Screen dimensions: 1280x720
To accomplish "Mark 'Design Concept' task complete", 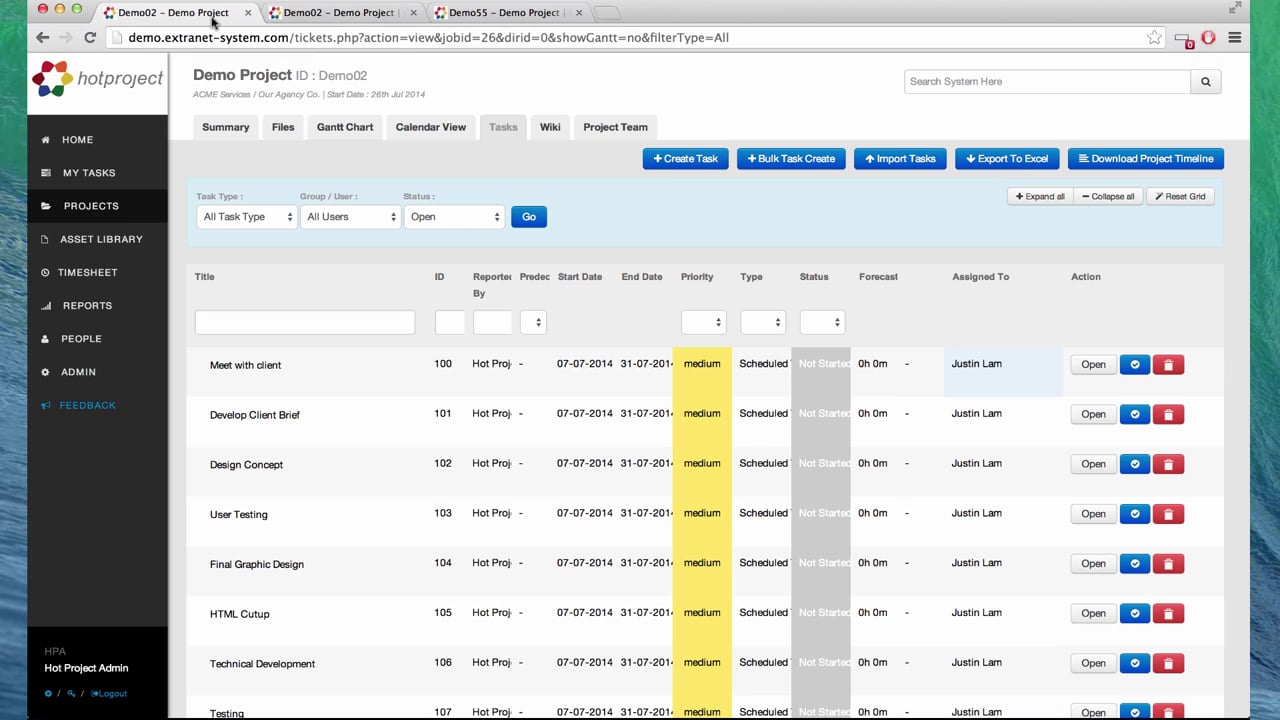I will point(1134,464).
